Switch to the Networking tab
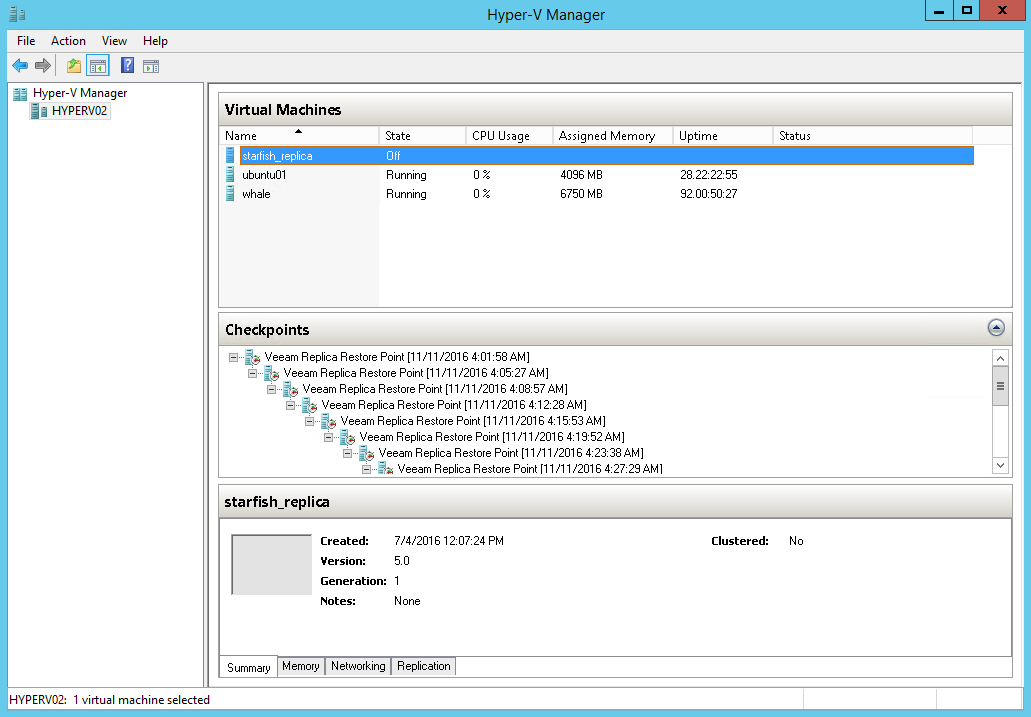 click(358, 666)
